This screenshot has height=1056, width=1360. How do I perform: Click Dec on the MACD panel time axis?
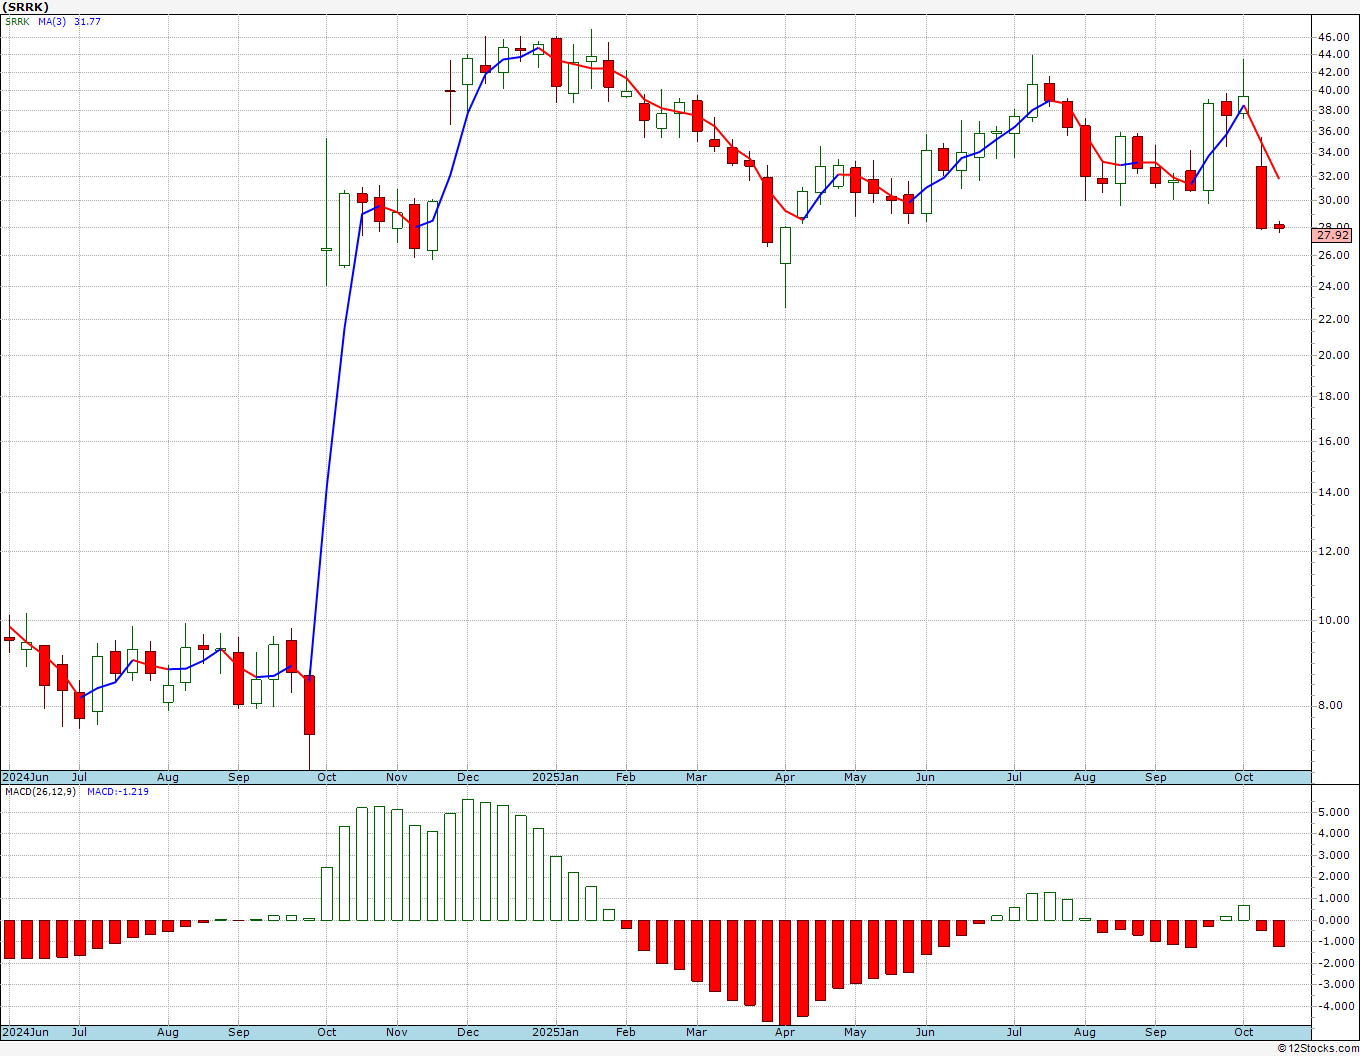point(468,1033)
